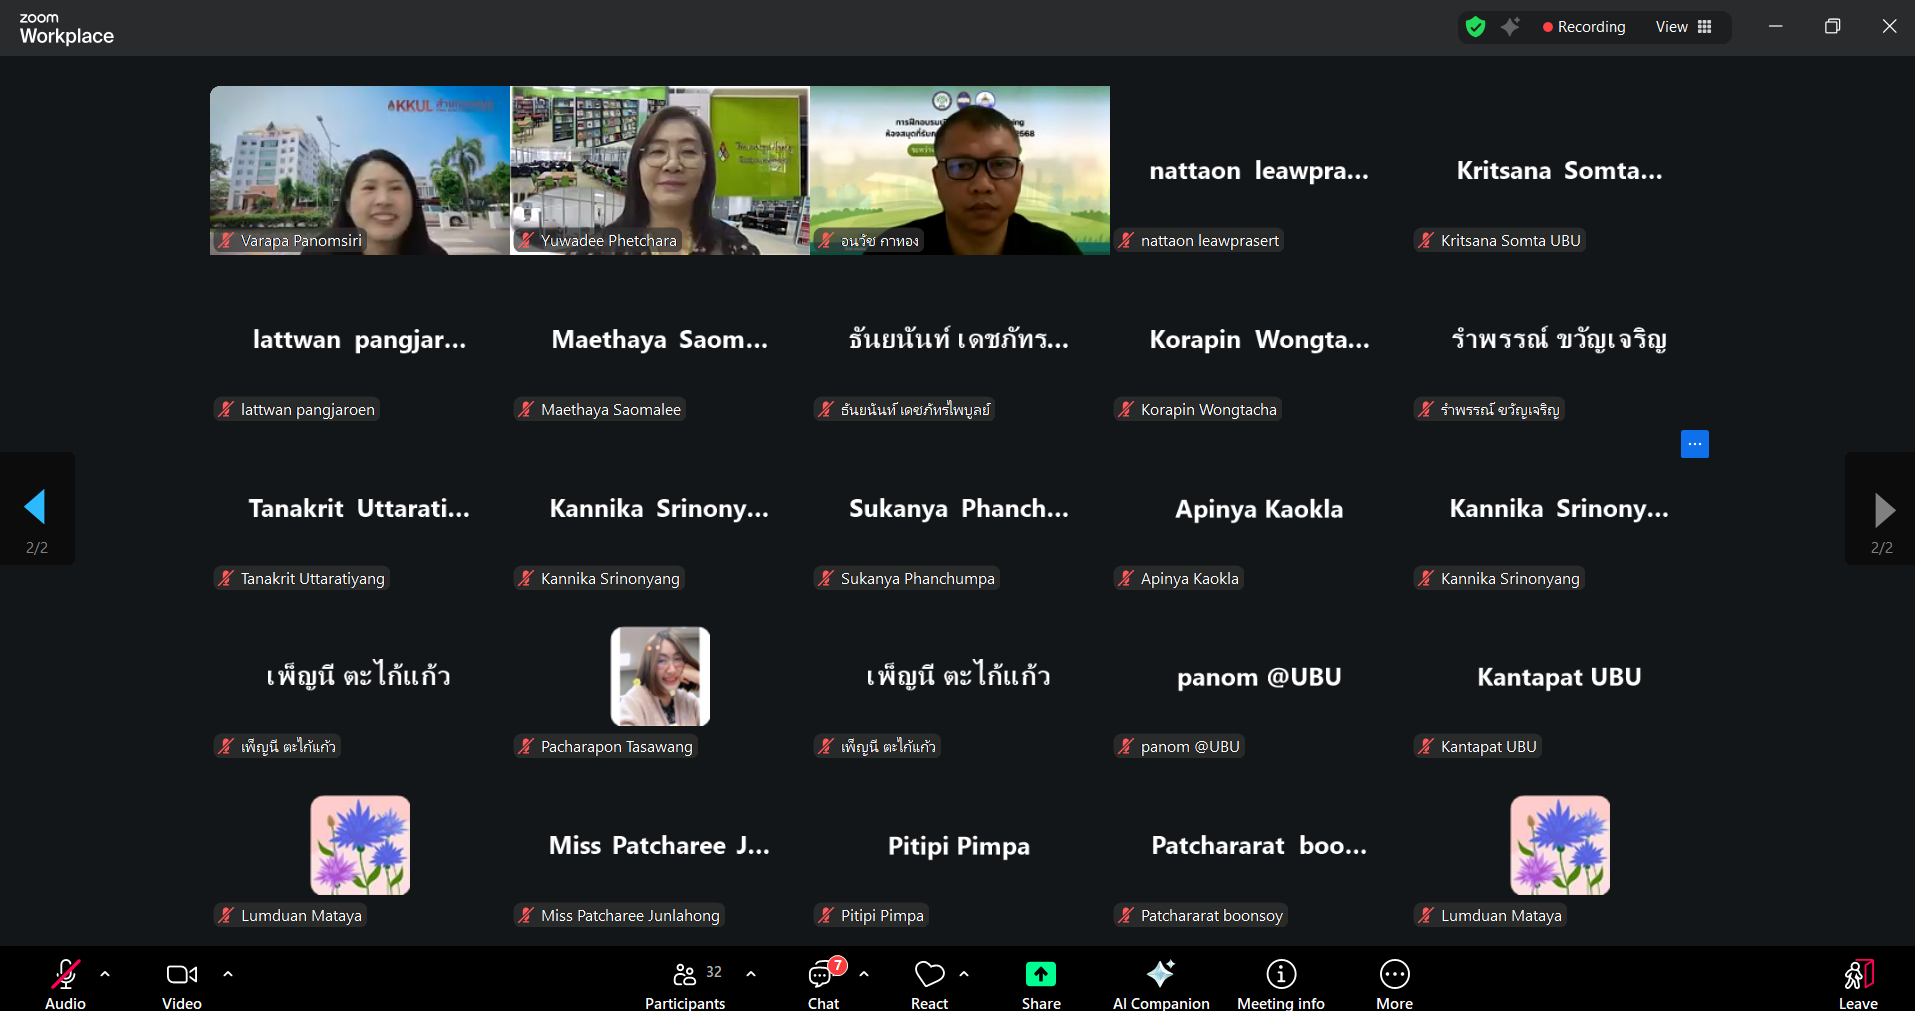Leave the meeting
This screenshot has width=1915, height=1011.
click(x=1857, y=984)
